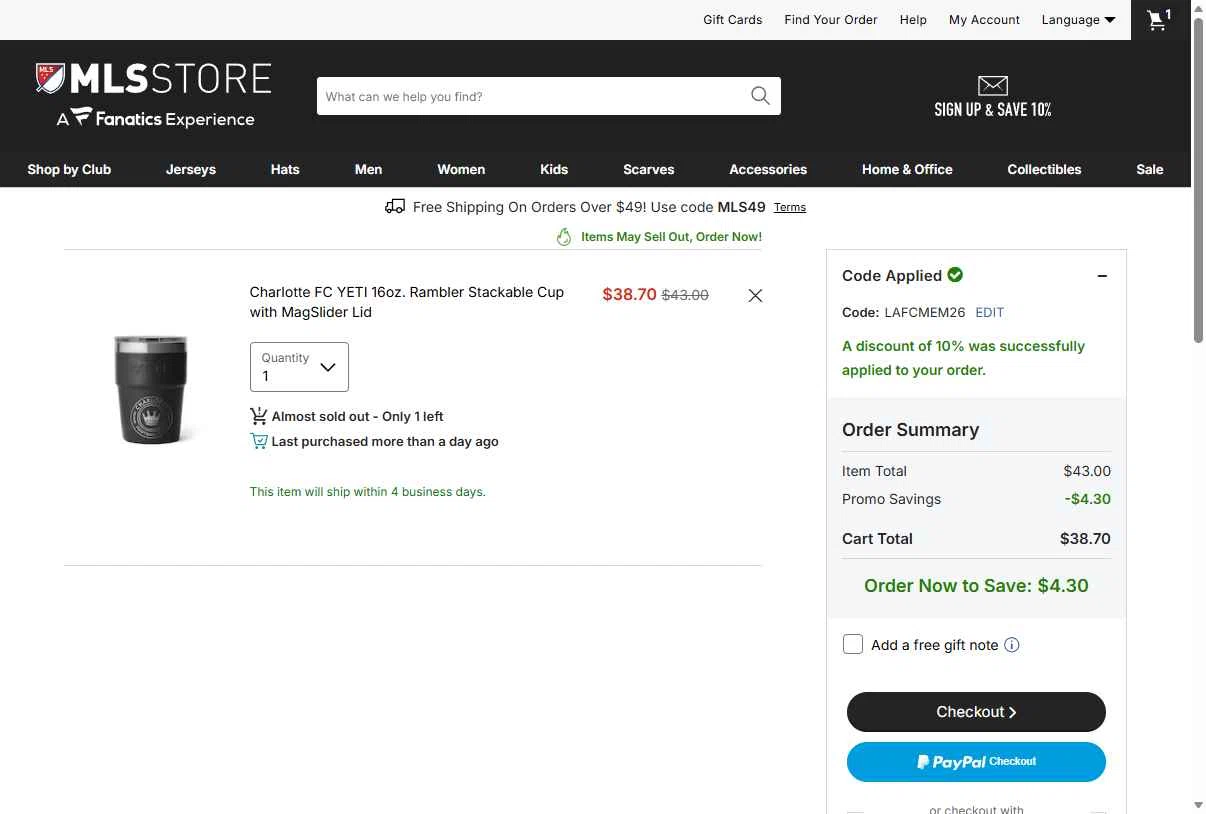Pay with PayPal Checkout button

click(x=976, y=762)
